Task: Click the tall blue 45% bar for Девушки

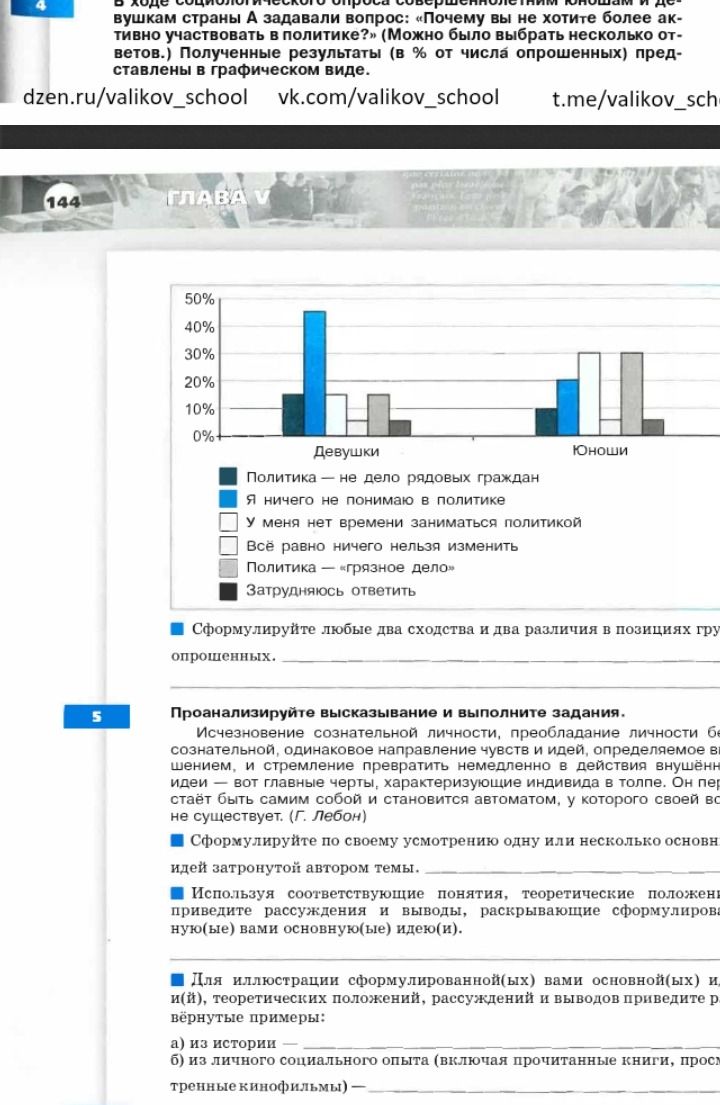Action: (314, 374)
